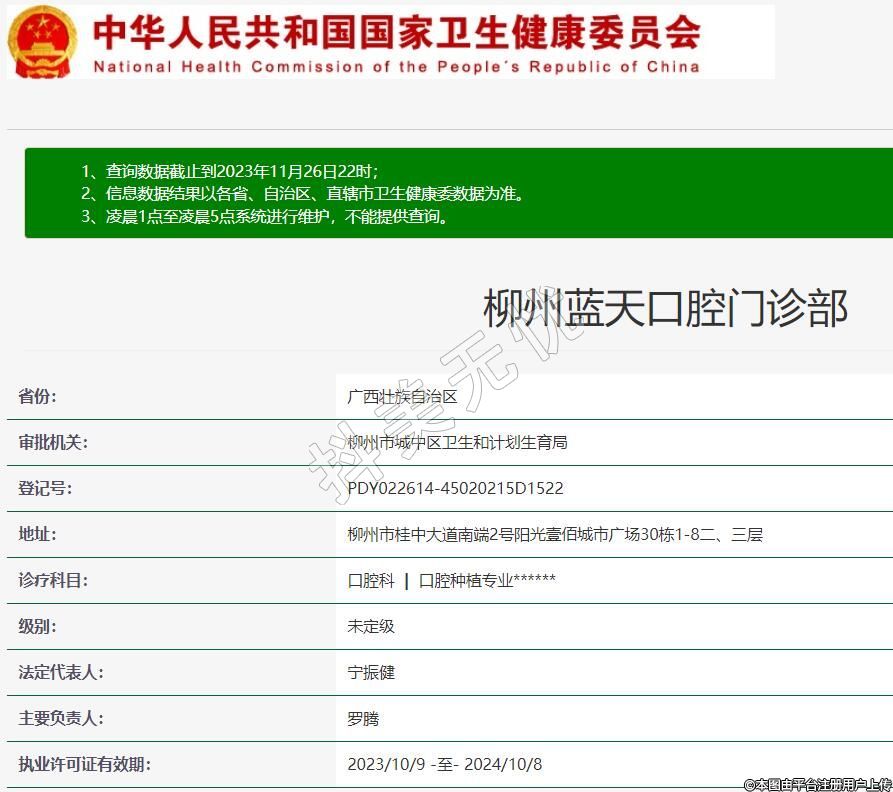
Task: Select the address value starting with 柳州市桂中大道
Action: click(x=555, y=534)
